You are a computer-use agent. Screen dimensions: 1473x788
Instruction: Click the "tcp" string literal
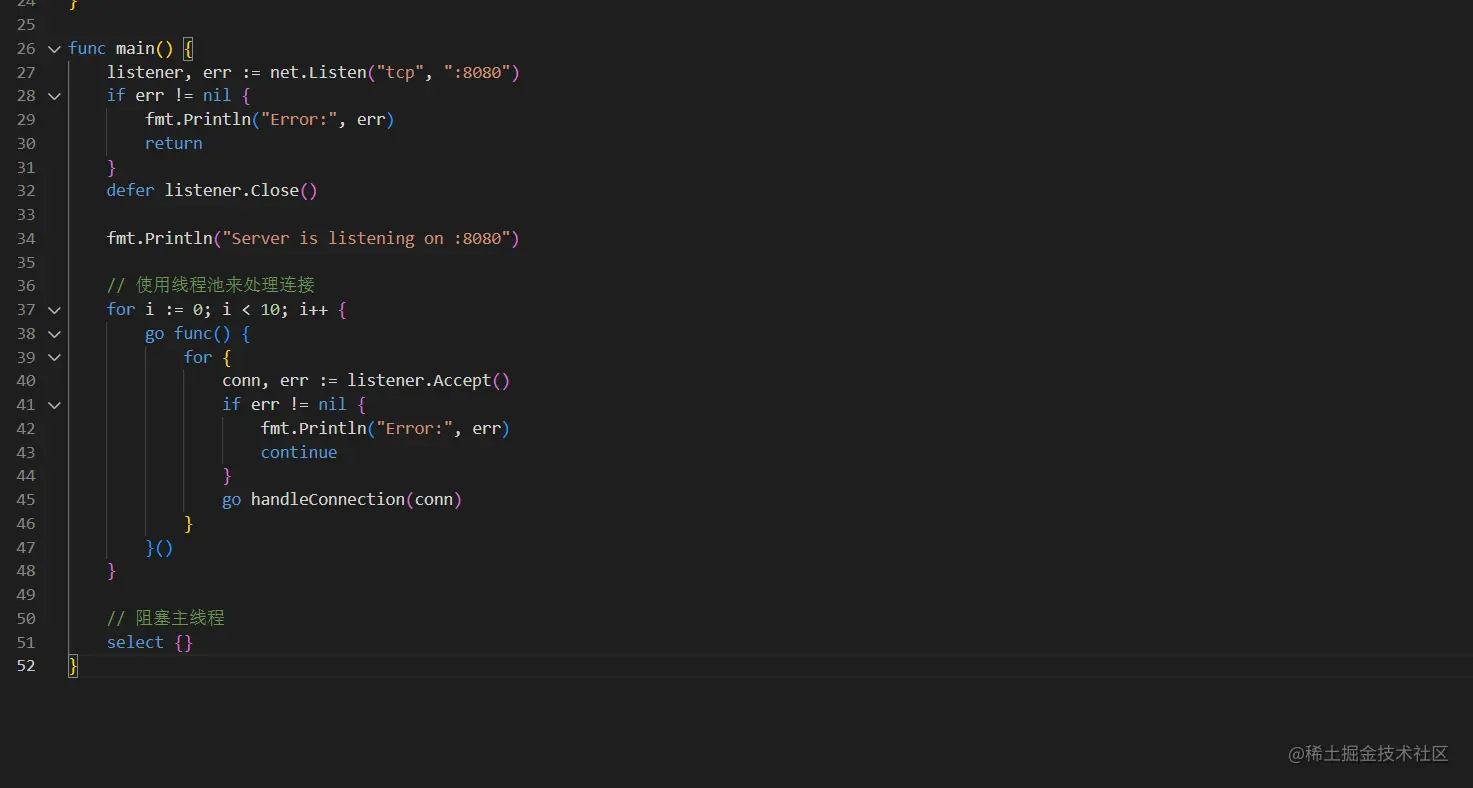400,72
